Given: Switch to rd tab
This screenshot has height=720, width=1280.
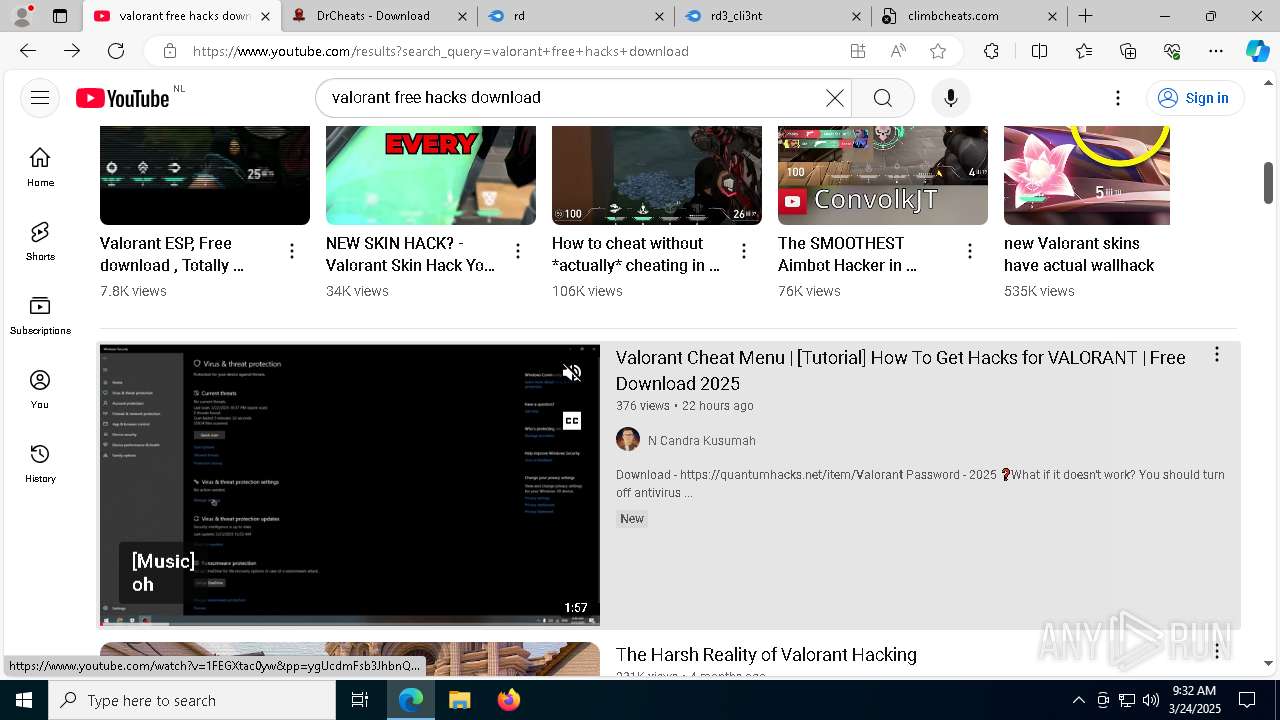Looking at the screenshot, I should pyautogui.click(x=577, y=16).
